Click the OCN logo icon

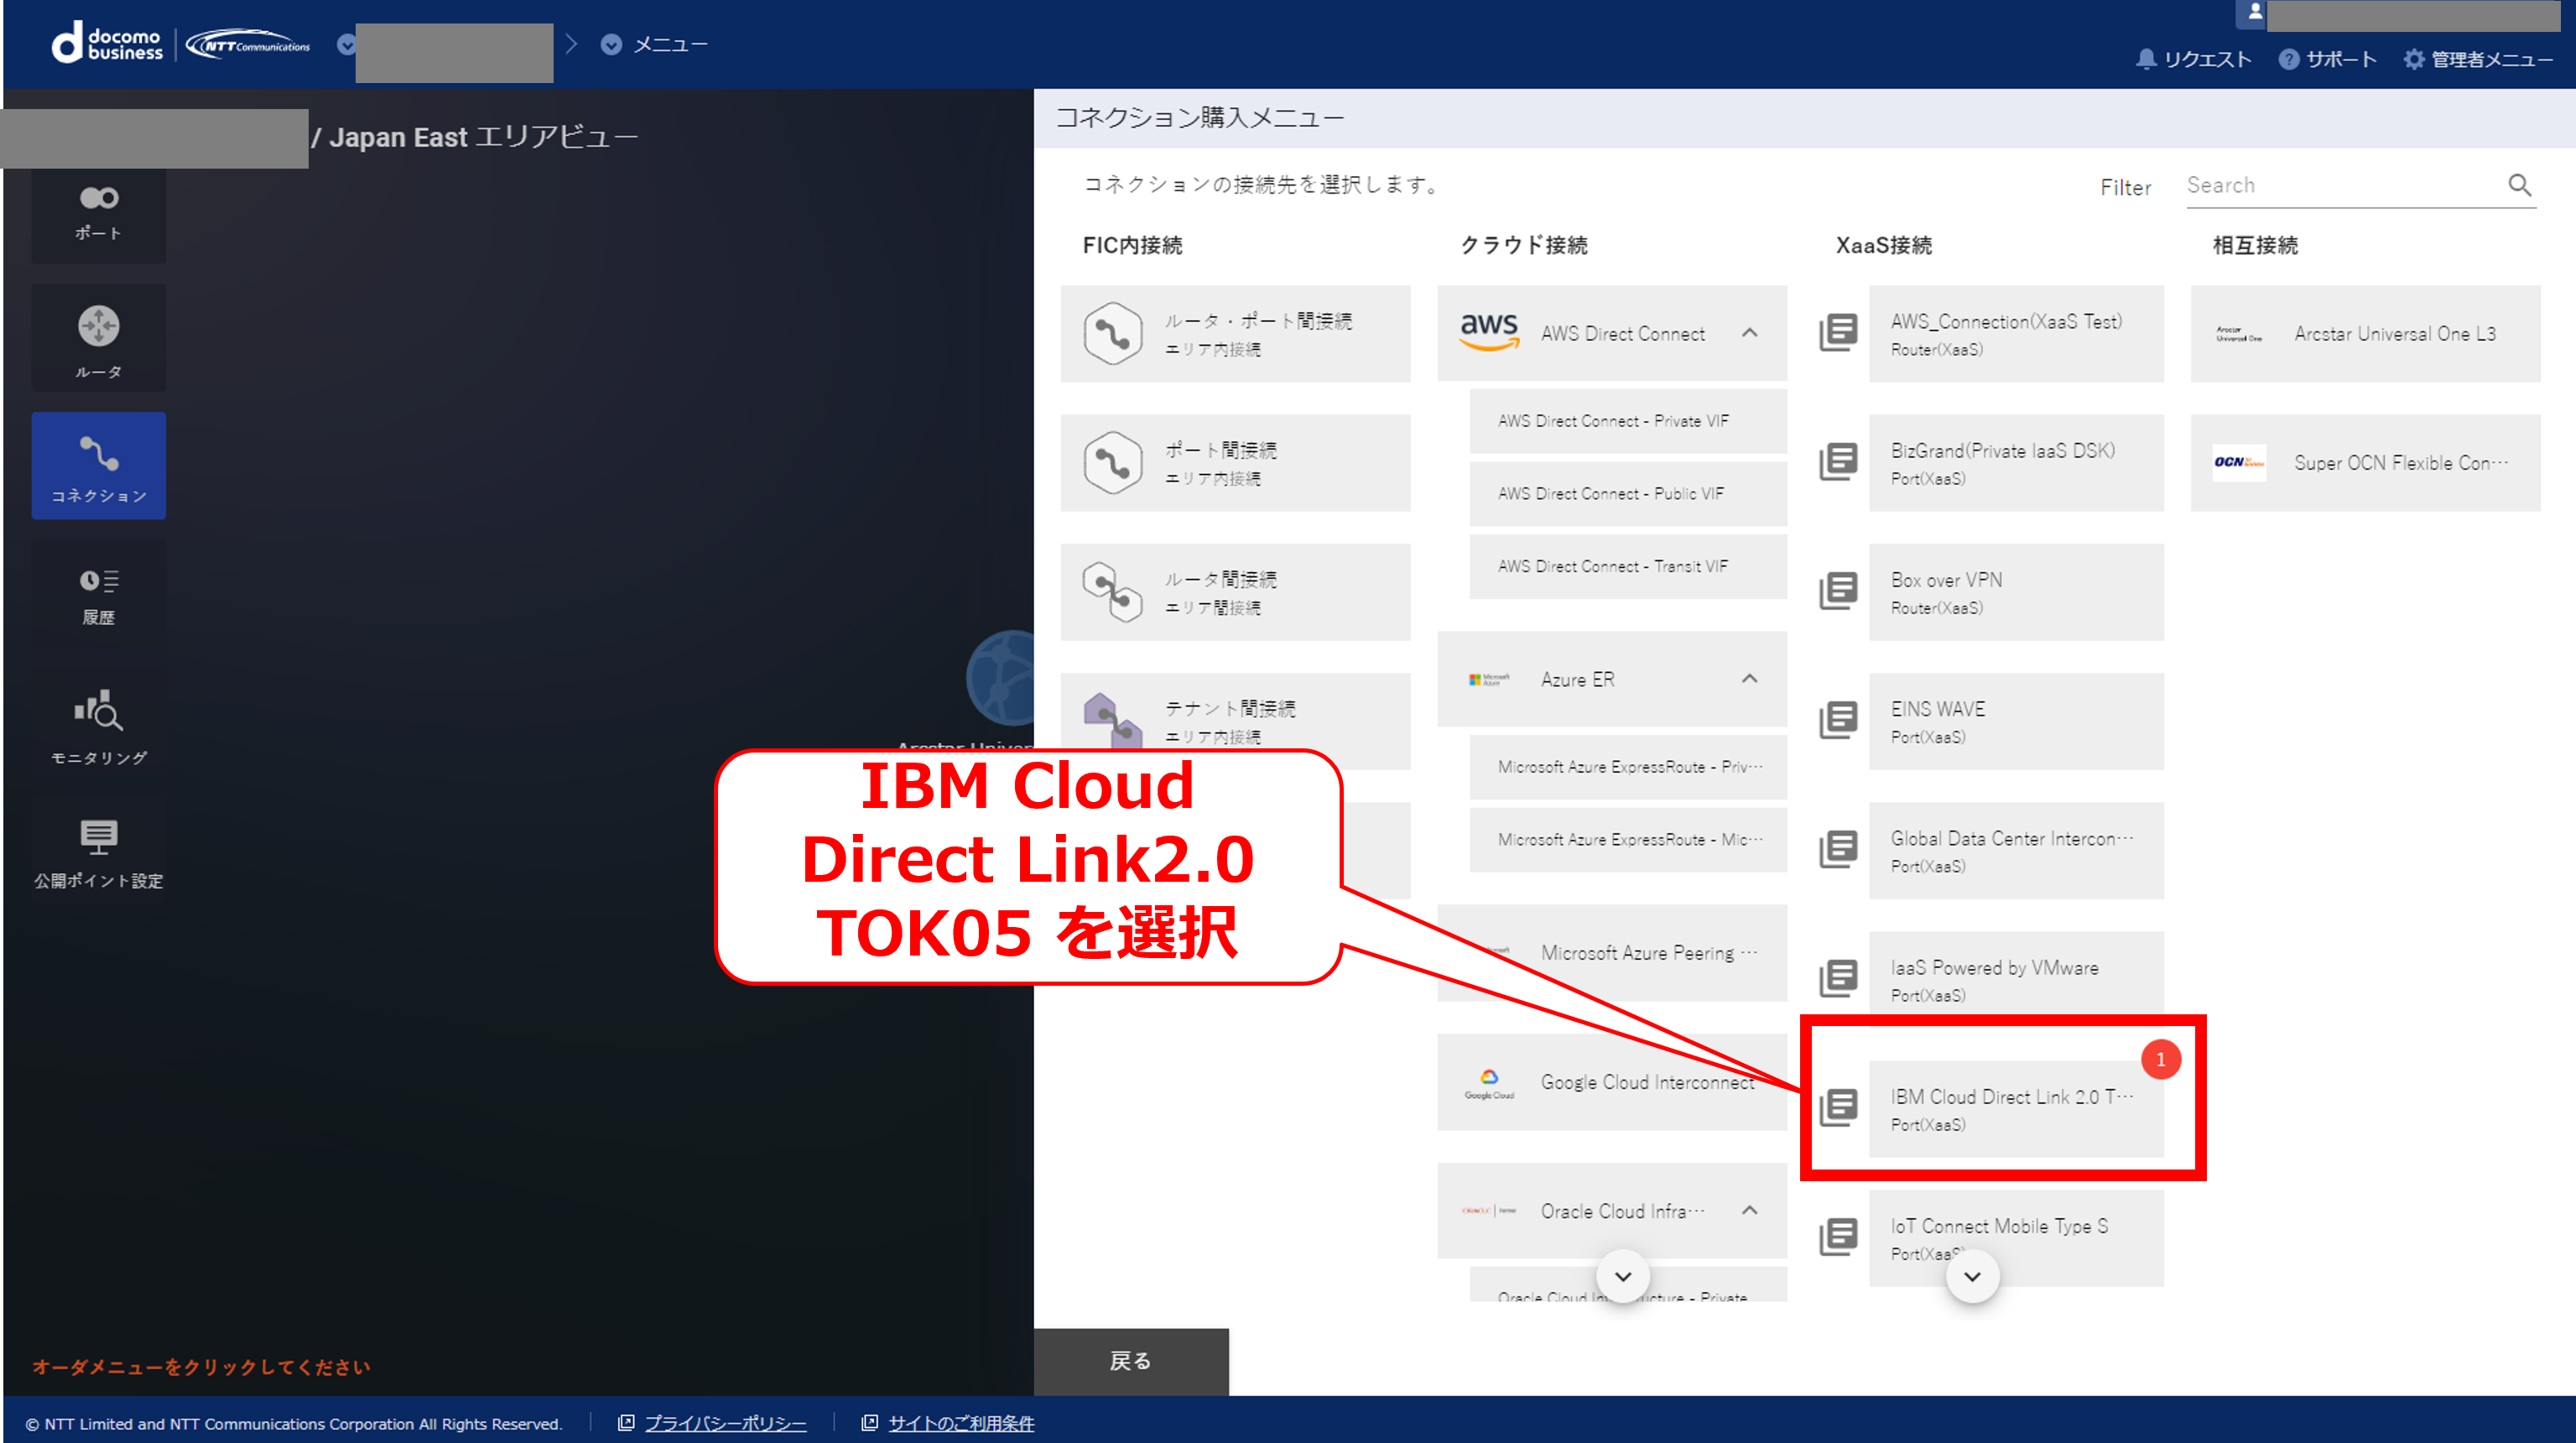pos(2238,462)
